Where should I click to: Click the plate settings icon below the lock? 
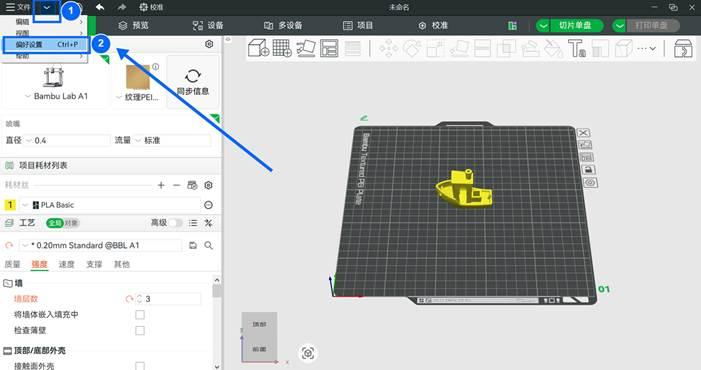click(x=591, y=183)
